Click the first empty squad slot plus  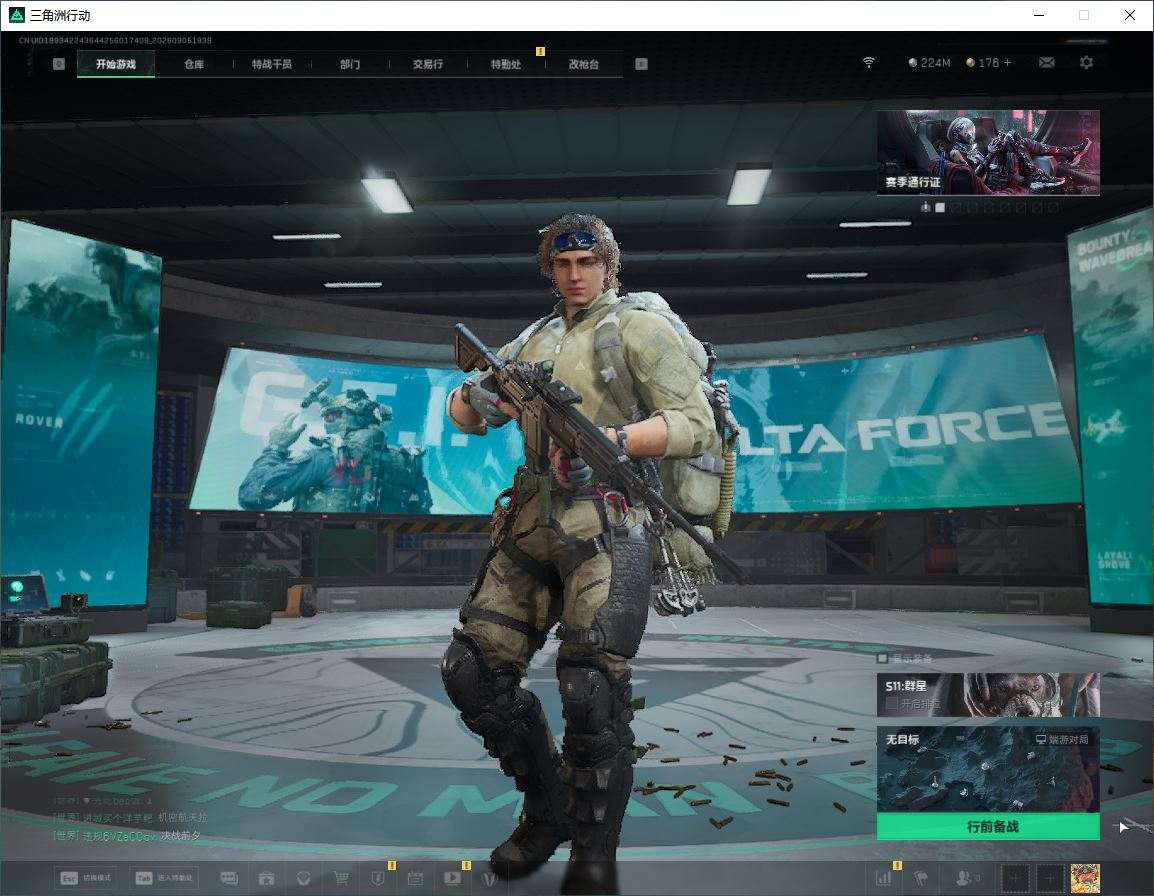pos(1014,878)
